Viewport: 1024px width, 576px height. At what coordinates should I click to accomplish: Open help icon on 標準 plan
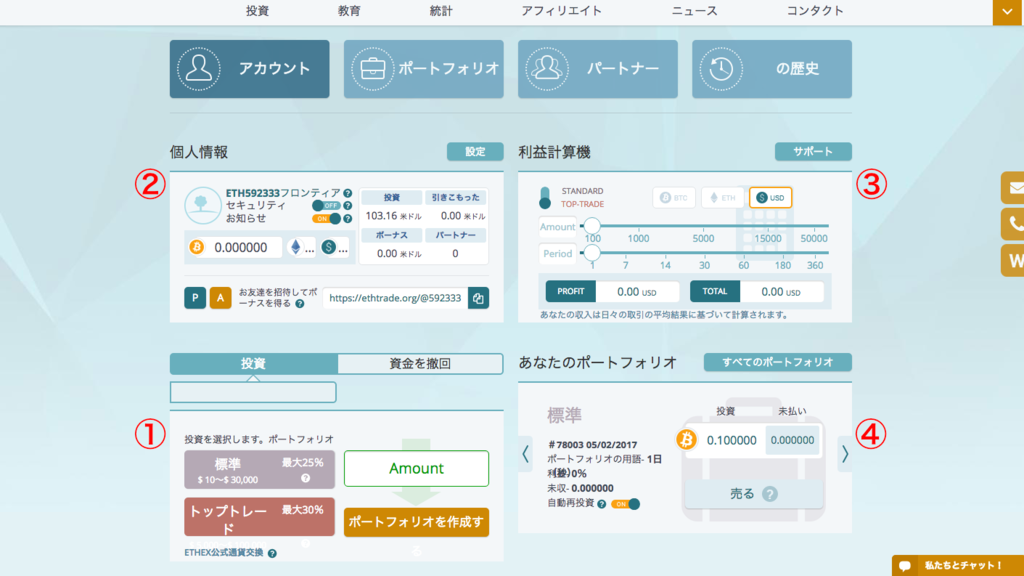coord(305,478)
